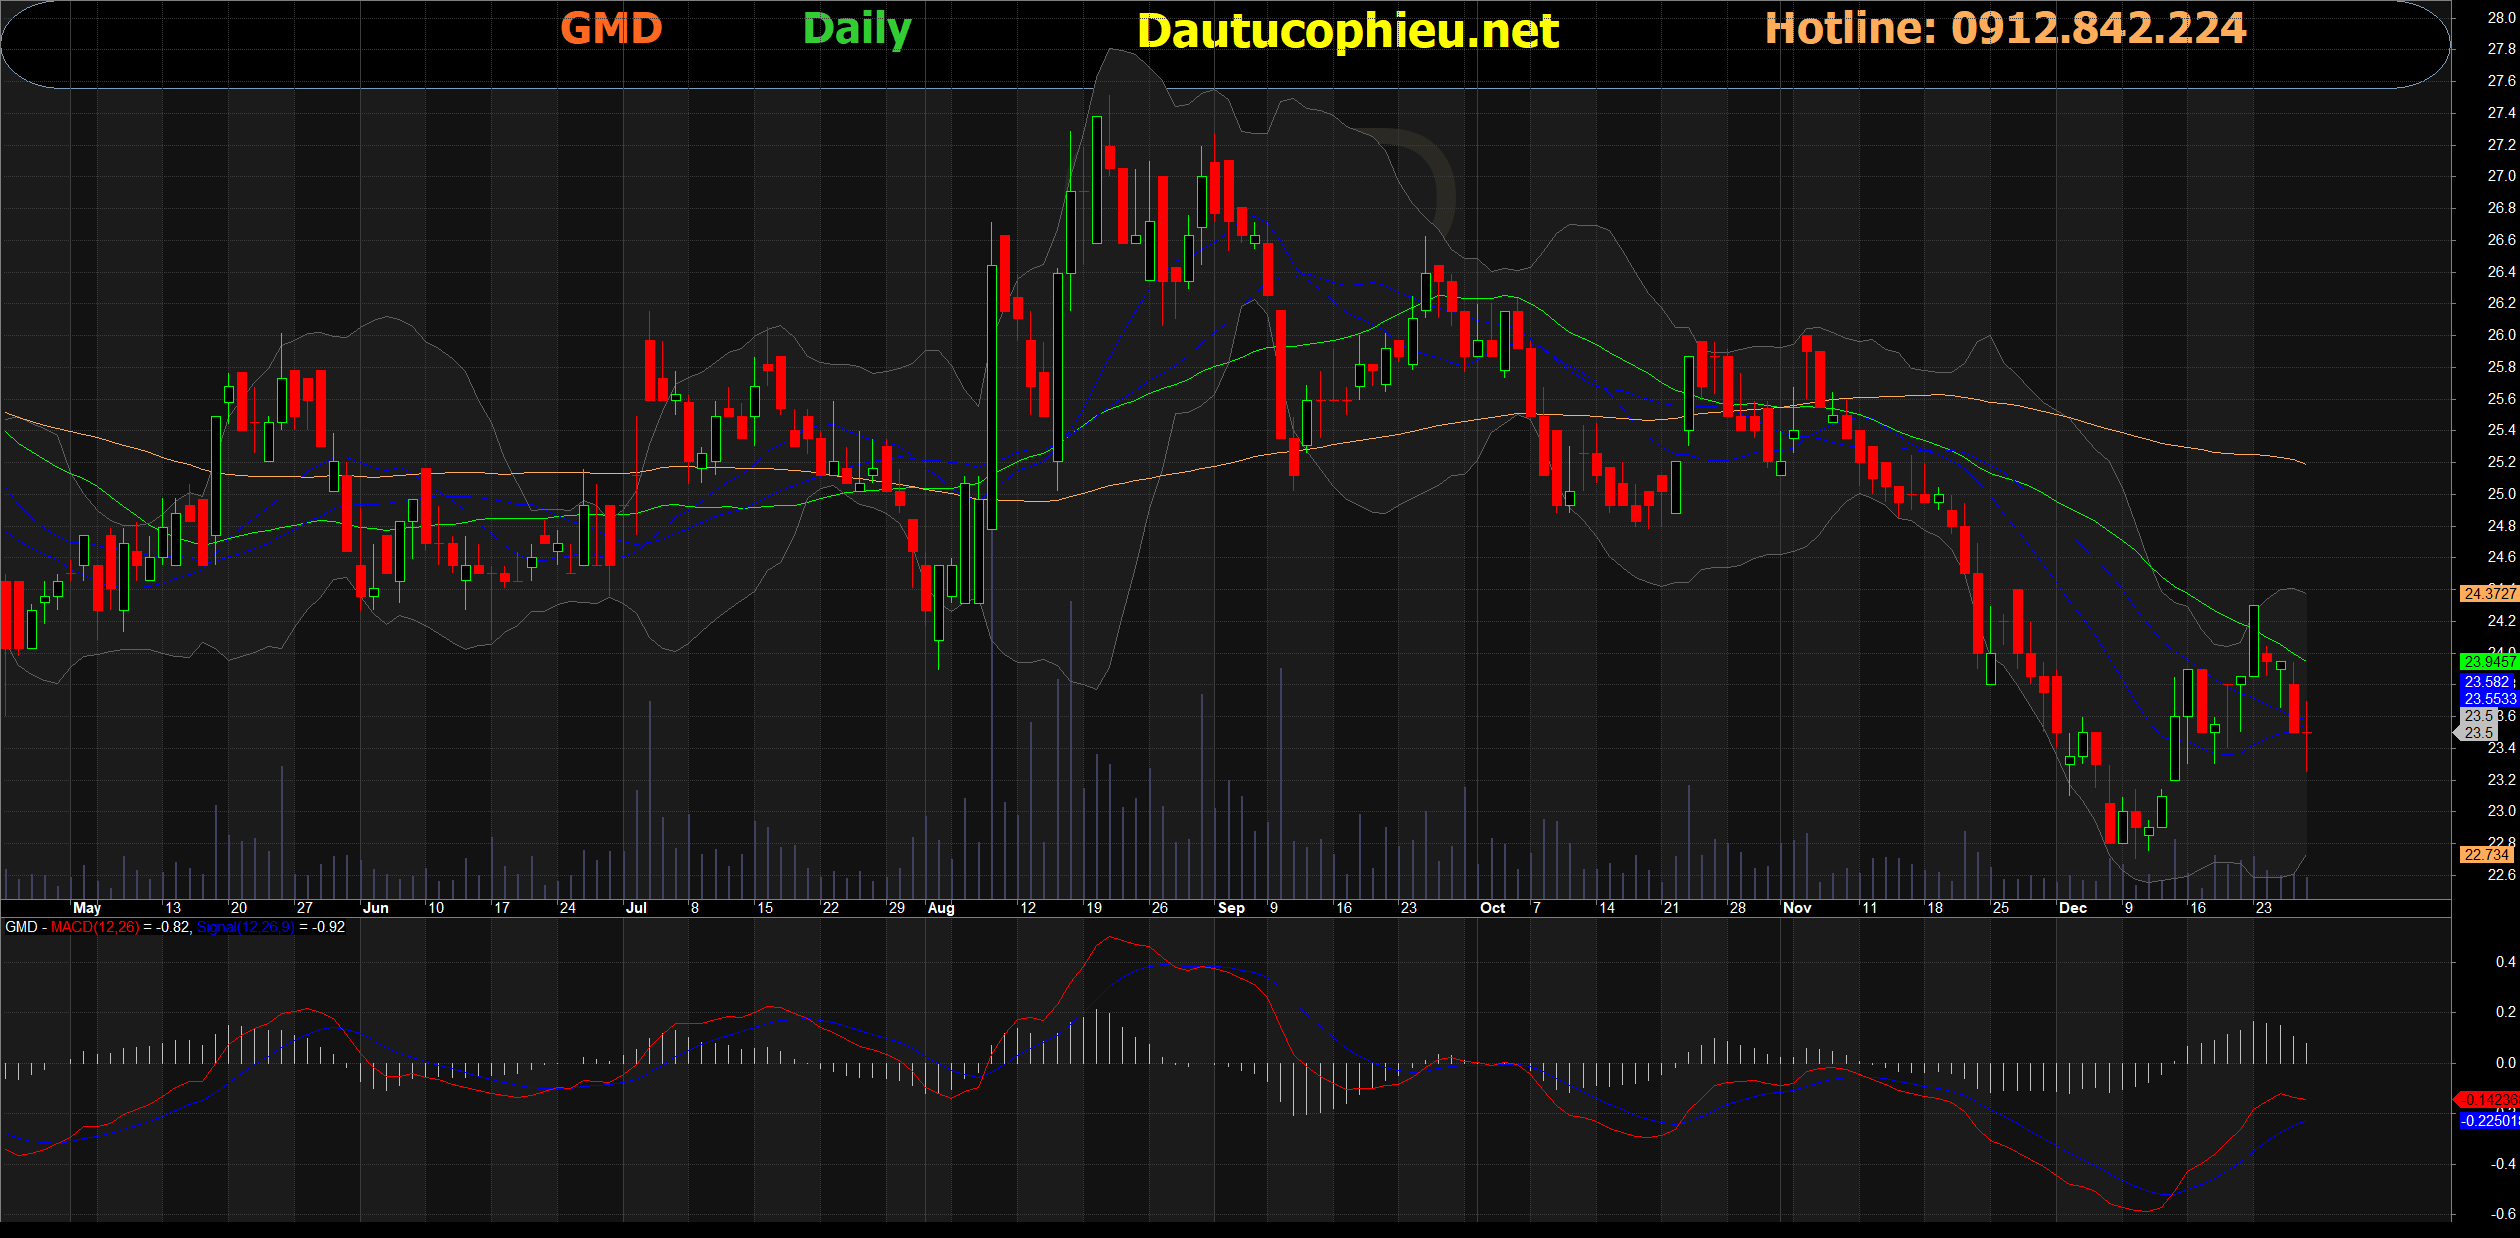Click the date label 19 in August
The height and width of the screenshot is (1238, 2520).
pos(1094,908)
